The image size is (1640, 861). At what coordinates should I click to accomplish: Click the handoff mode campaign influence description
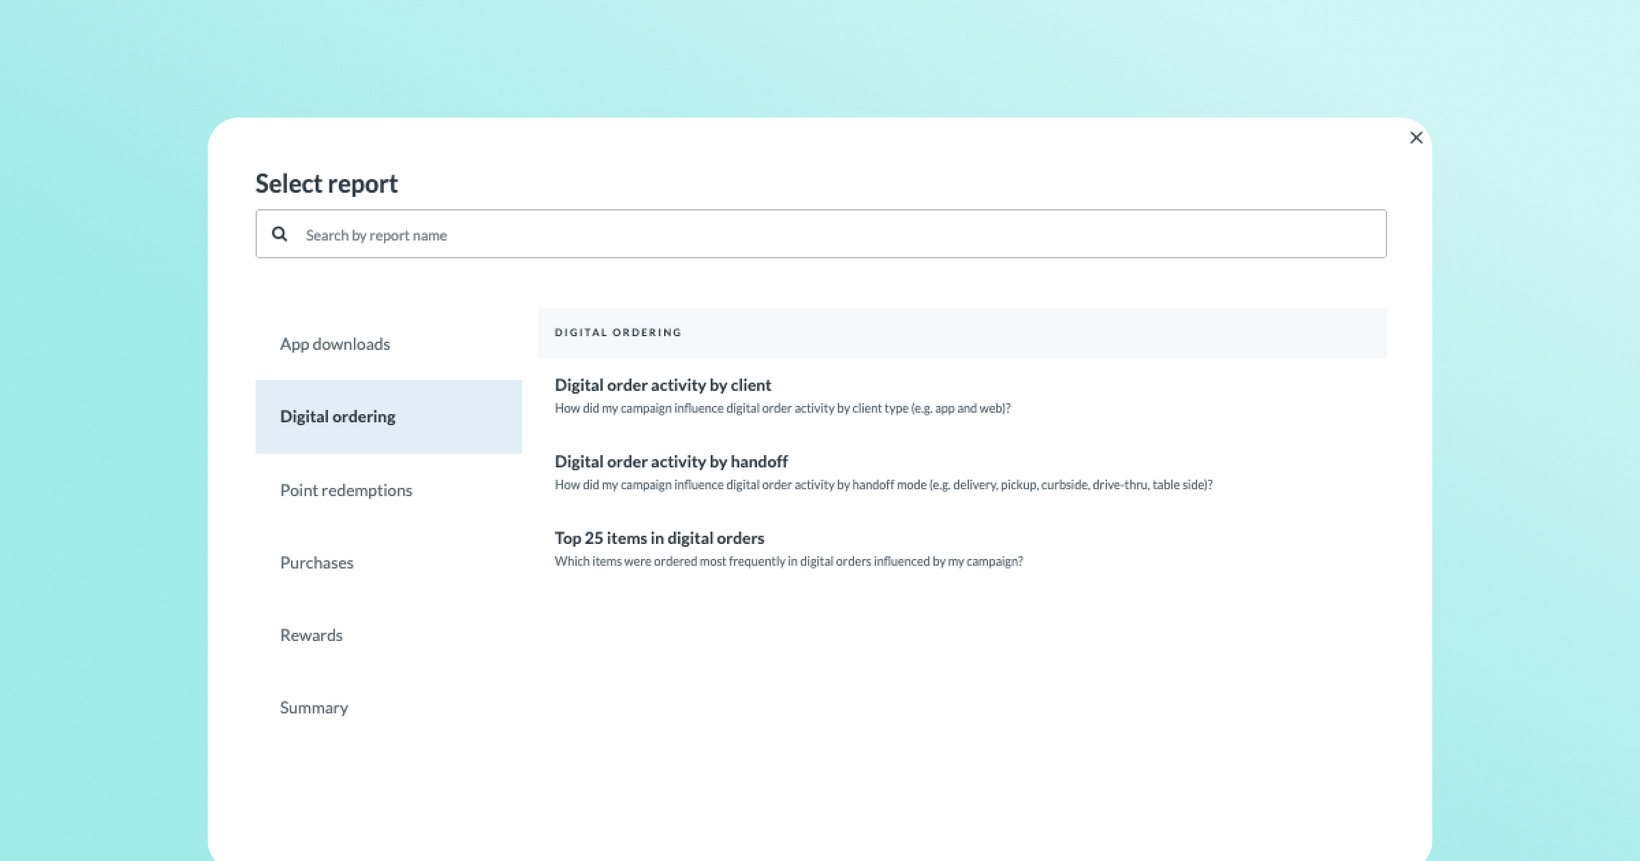pos(884,485)
